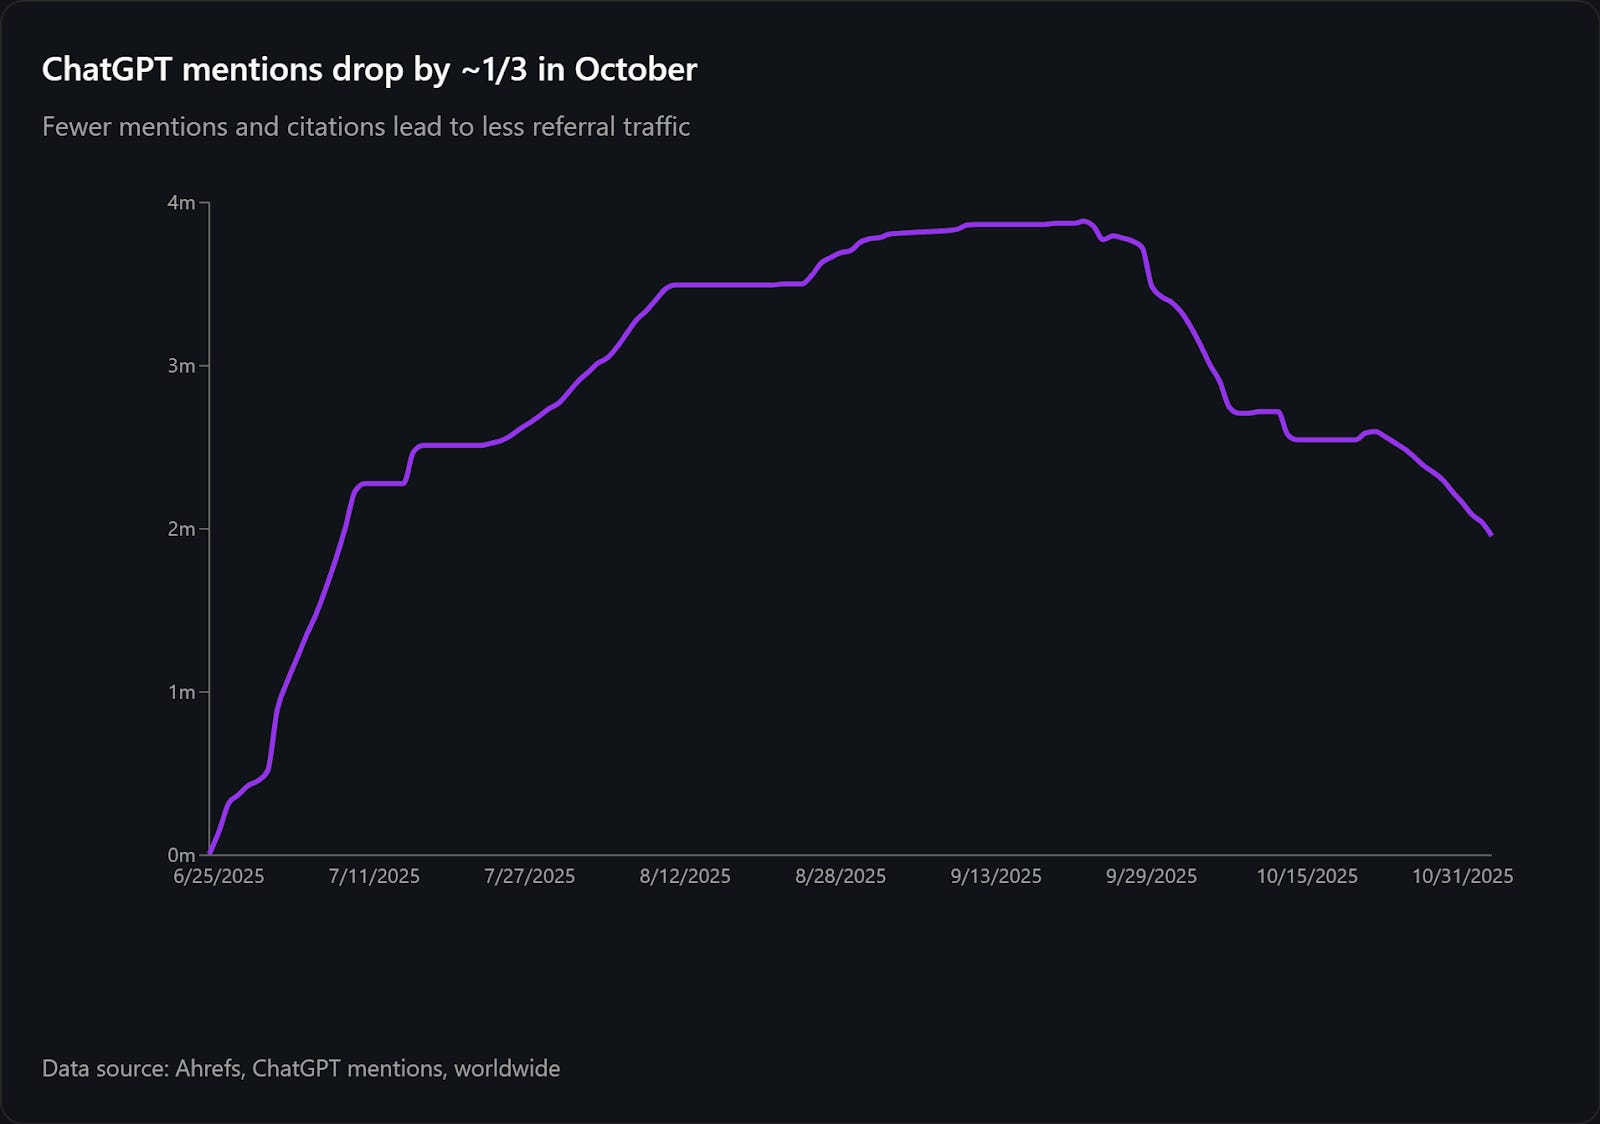This screenshot has width=1600, height=1124.
Task: Click the 1m y-axis label
Action: pos(181,692)
